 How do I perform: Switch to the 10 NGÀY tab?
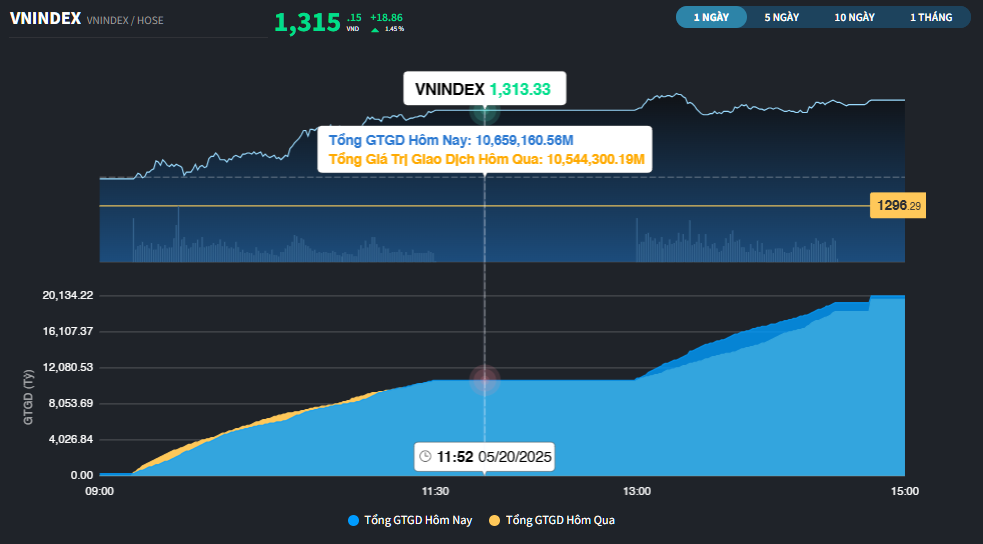click(x=854, y=17)
